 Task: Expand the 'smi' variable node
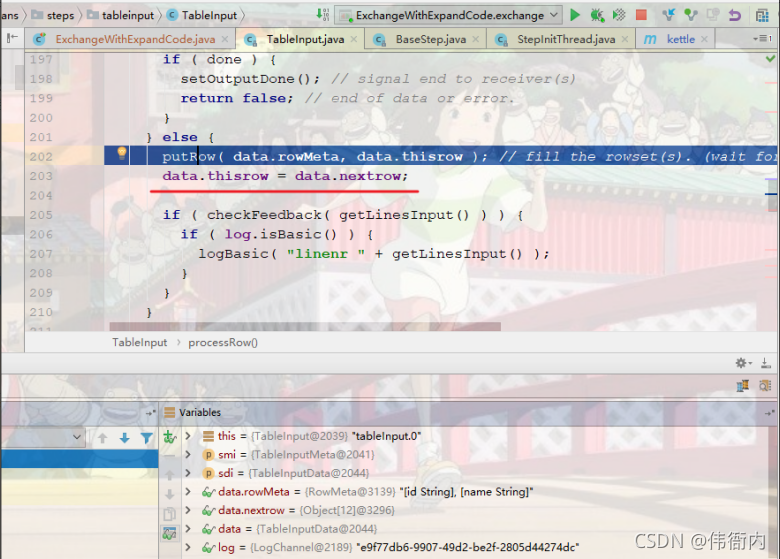point(188,454)
